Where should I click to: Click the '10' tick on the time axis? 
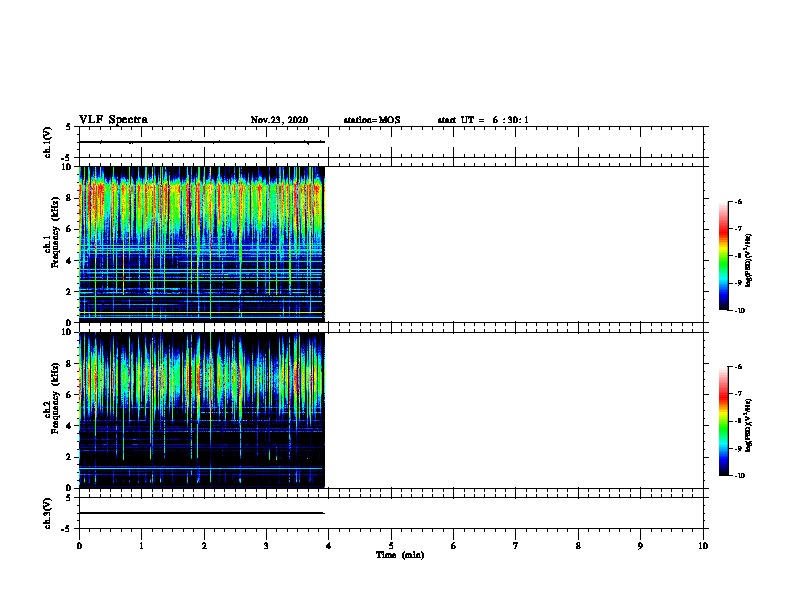703,546
